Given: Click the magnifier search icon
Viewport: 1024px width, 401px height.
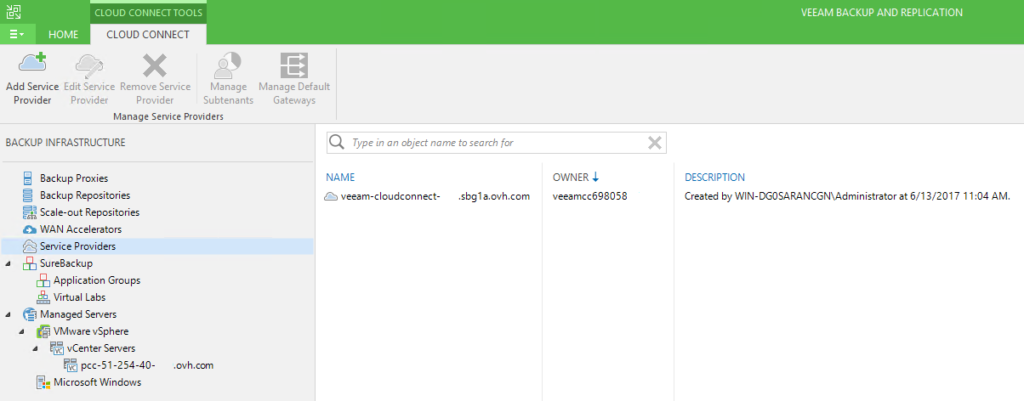Looking at the screenshot, I should (337, 142).
